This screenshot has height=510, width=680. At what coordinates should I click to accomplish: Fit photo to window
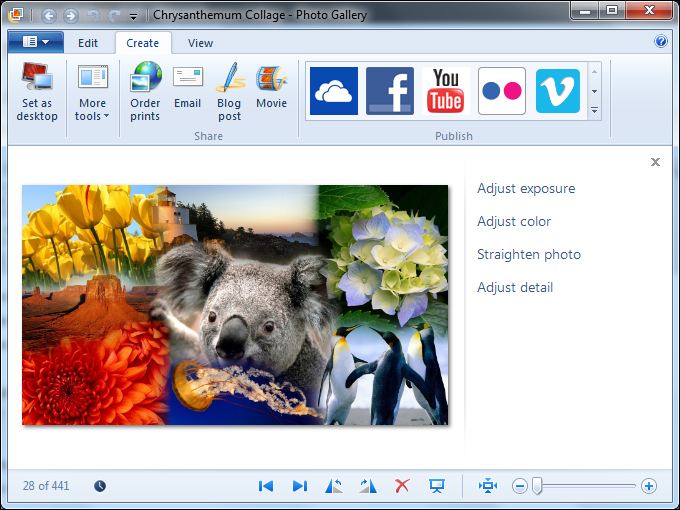click(487, 486)
